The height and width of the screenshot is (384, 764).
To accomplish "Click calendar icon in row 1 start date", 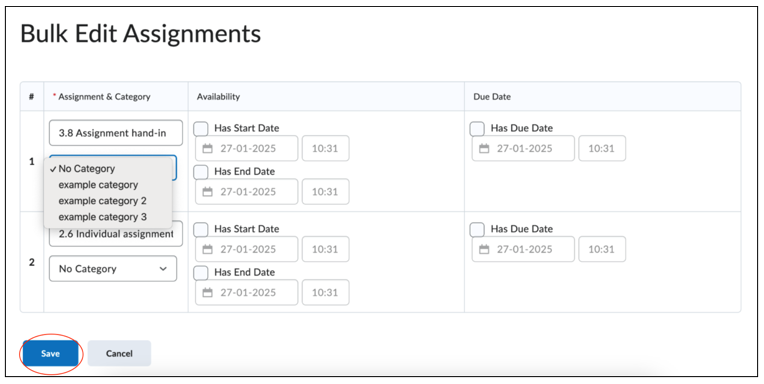I will pyautogui.click(x=208, y=149).
